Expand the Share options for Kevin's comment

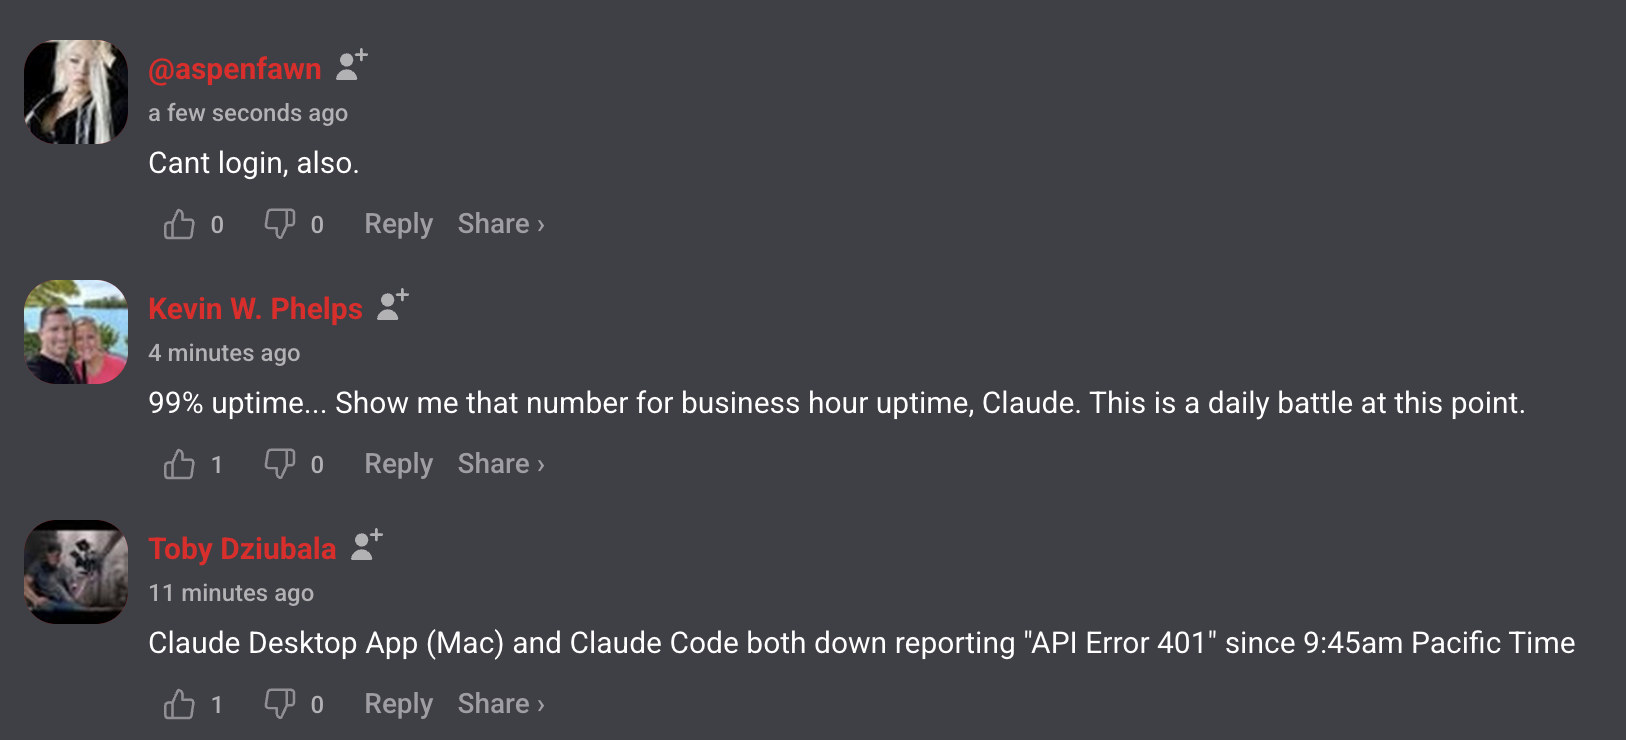pos(500,463)
